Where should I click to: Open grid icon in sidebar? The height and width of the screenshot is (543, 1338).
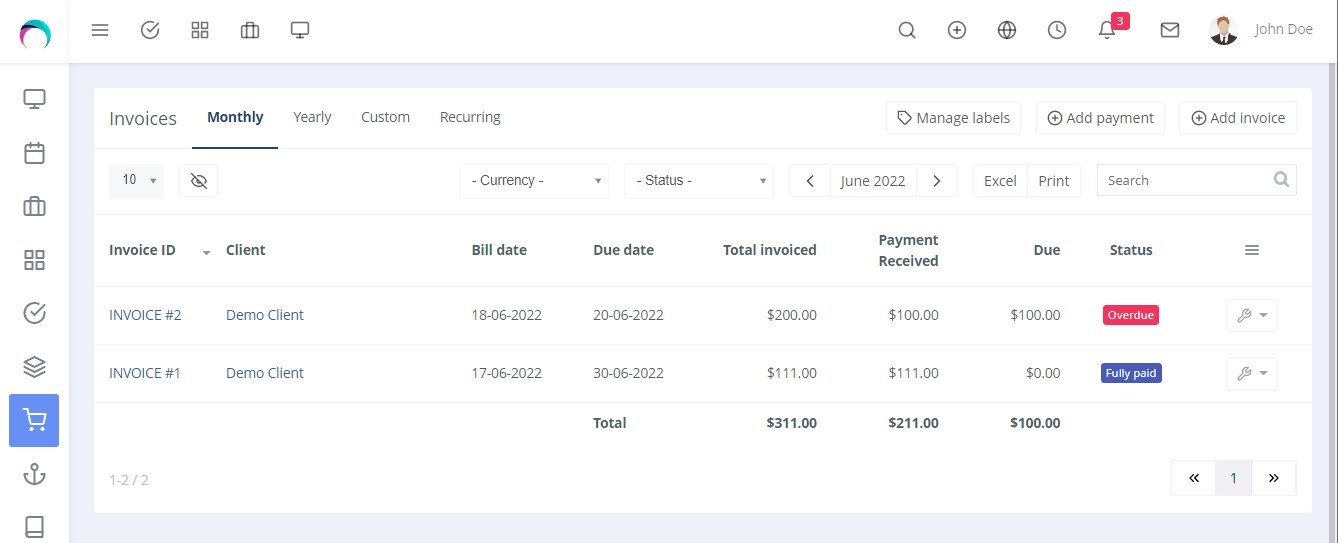click(x=35, y=260)
